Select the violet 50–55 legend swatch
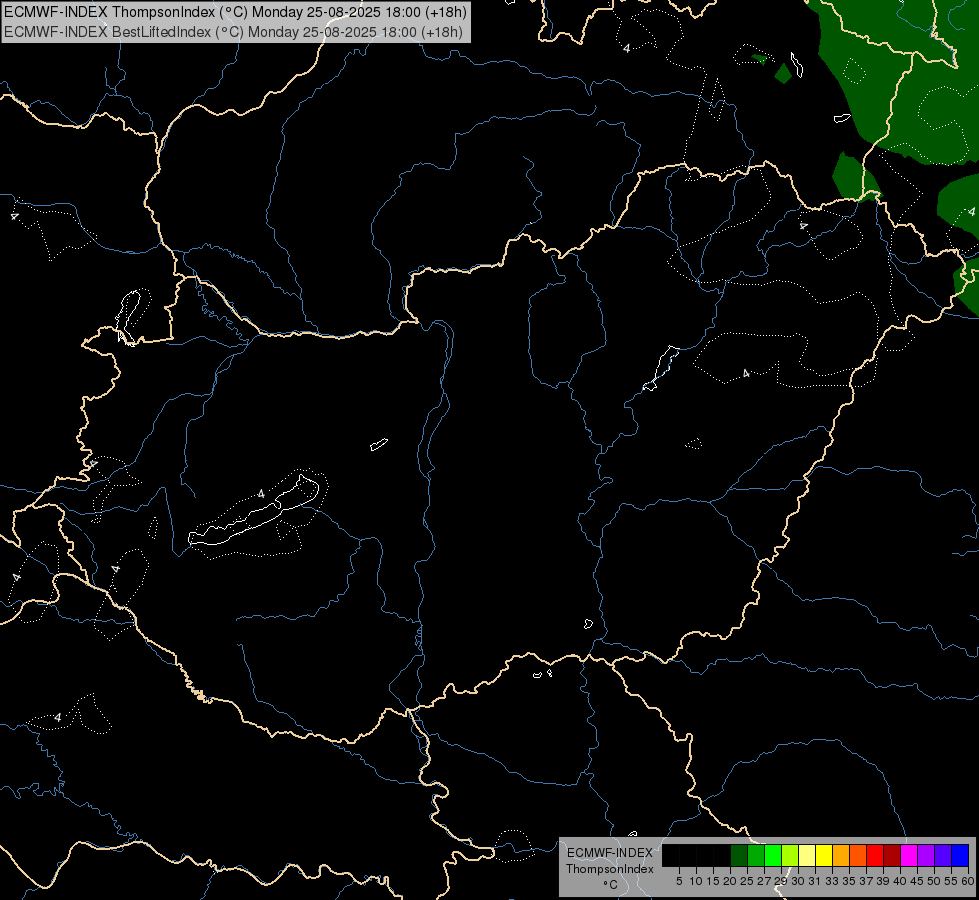Image resolution: width=979 pixels, height=900 pixels. pyautogui.click(x=943, y=855)
